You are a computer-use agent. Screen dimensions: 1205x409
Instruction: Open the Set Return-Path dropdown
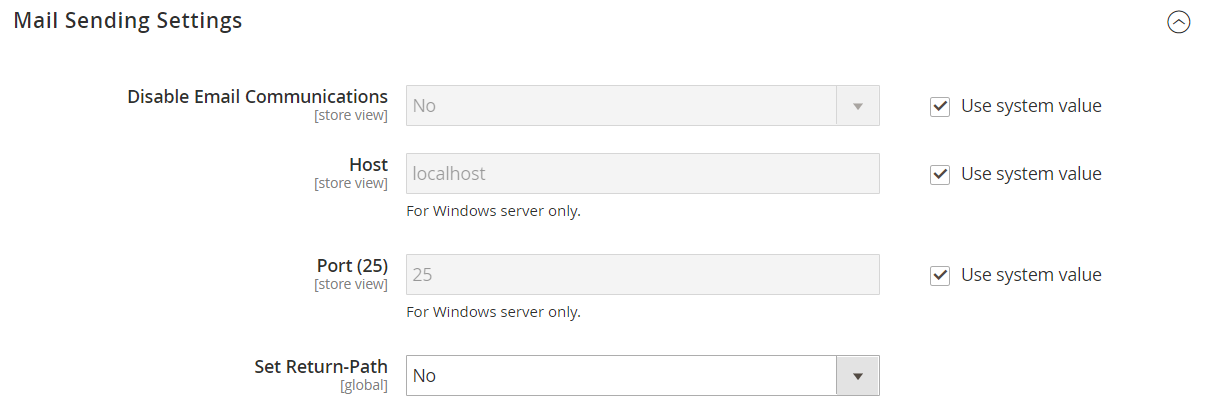643,376
